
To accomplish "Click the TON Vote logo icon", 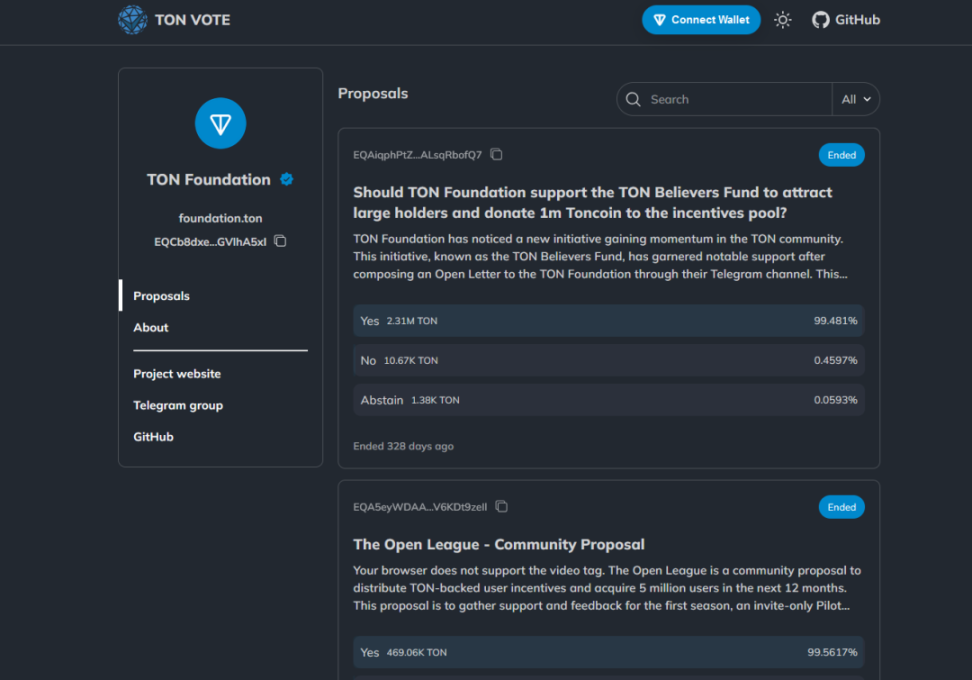I will tap(132, 20).
